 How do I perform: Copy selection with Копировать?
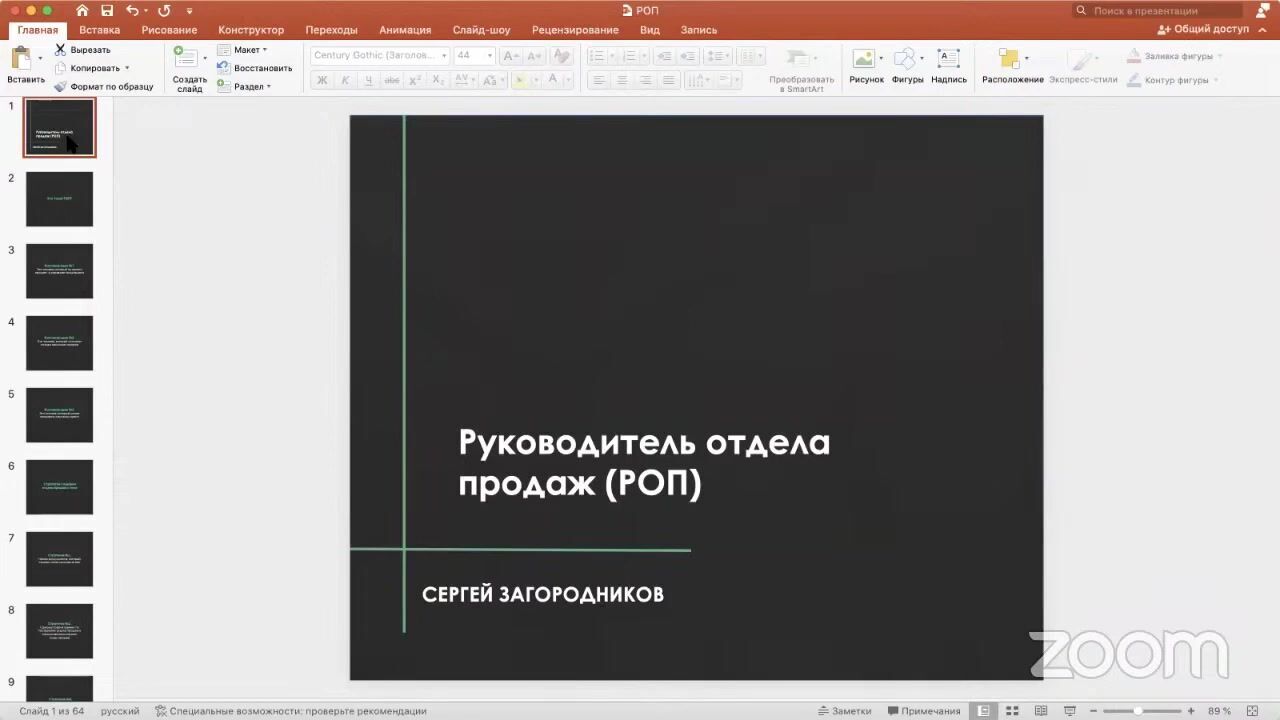[87, 68]
